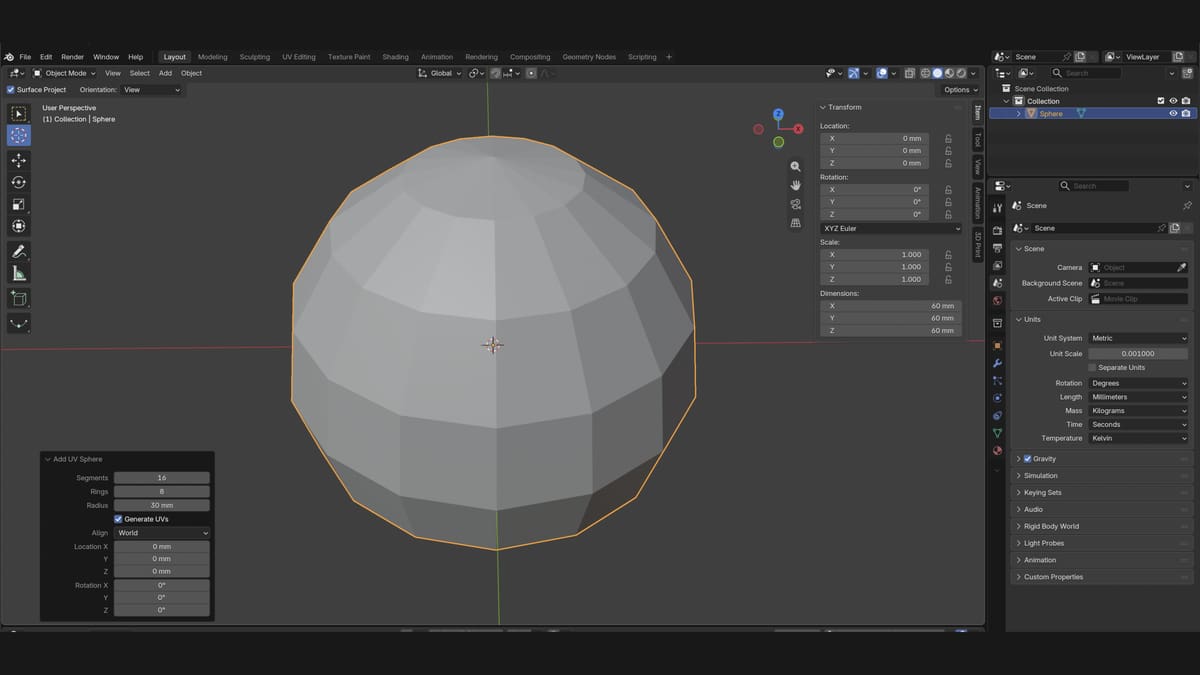Screen dimensions: 1200x675
Task: Open the Tool properties tab icon
Action: coord(997,208)
